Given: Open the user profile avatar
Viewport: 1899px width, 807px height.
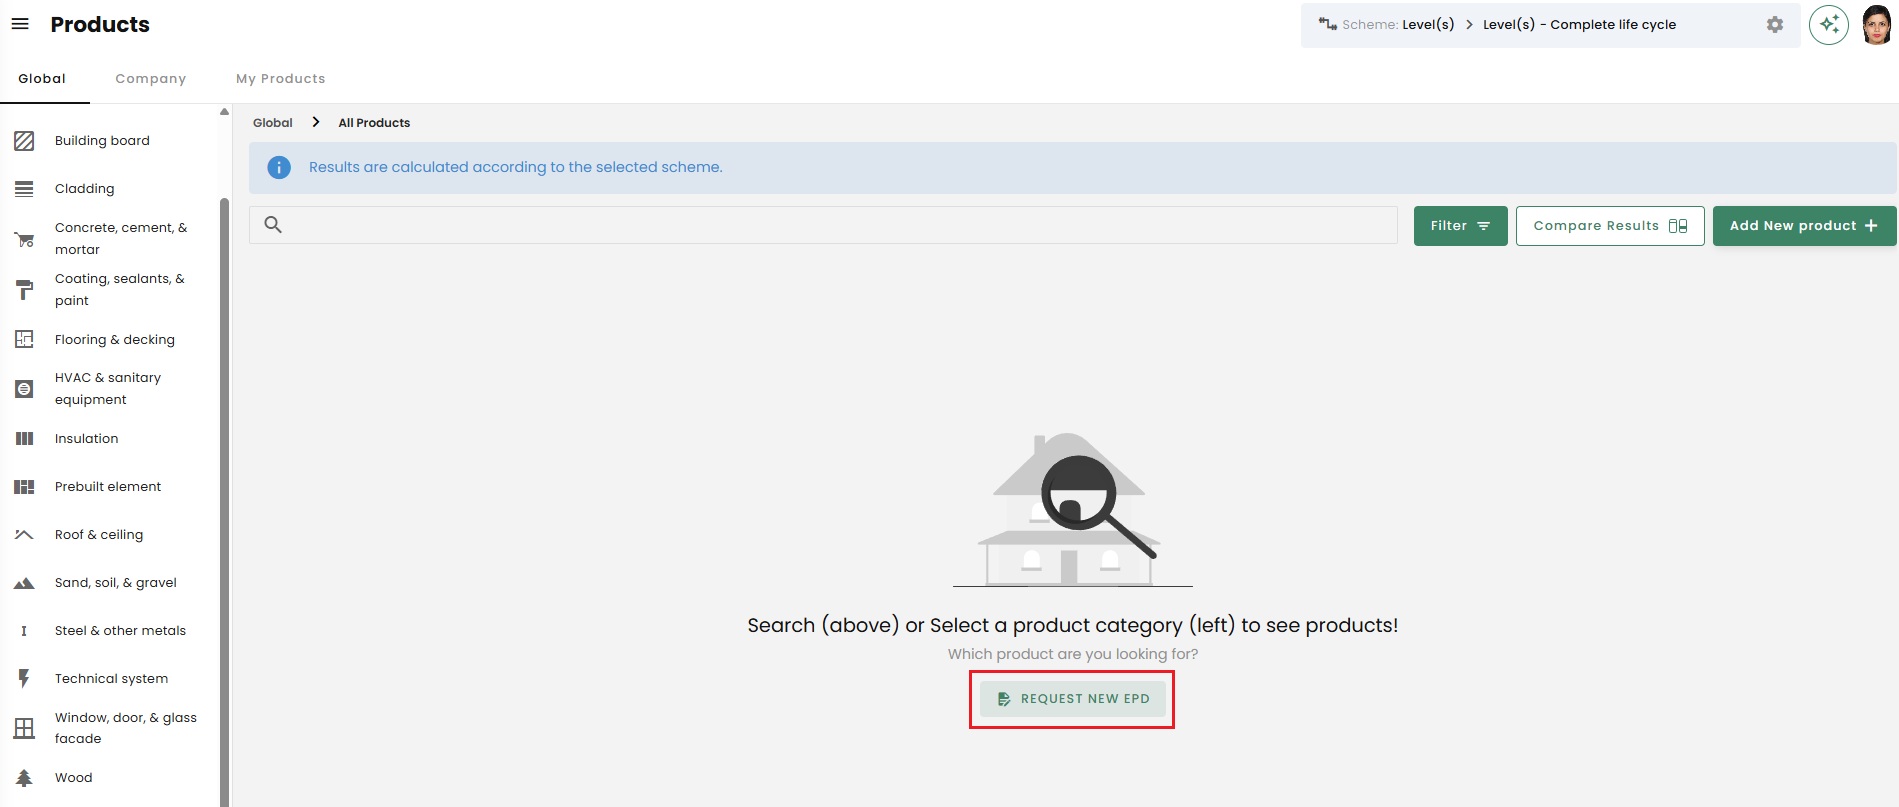Looking at the screenshot, I should (x=1876, y=25).
